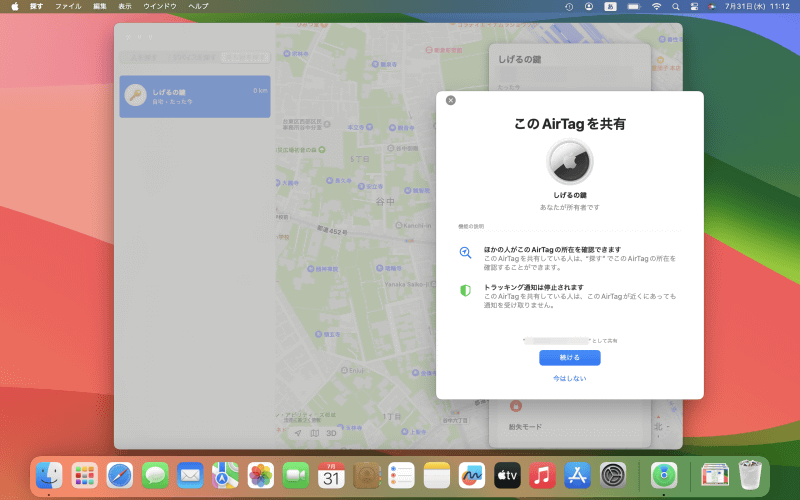Click the magnifier location icon in dialog
This screenshot has height=500, width=800.
coord(465,253)
